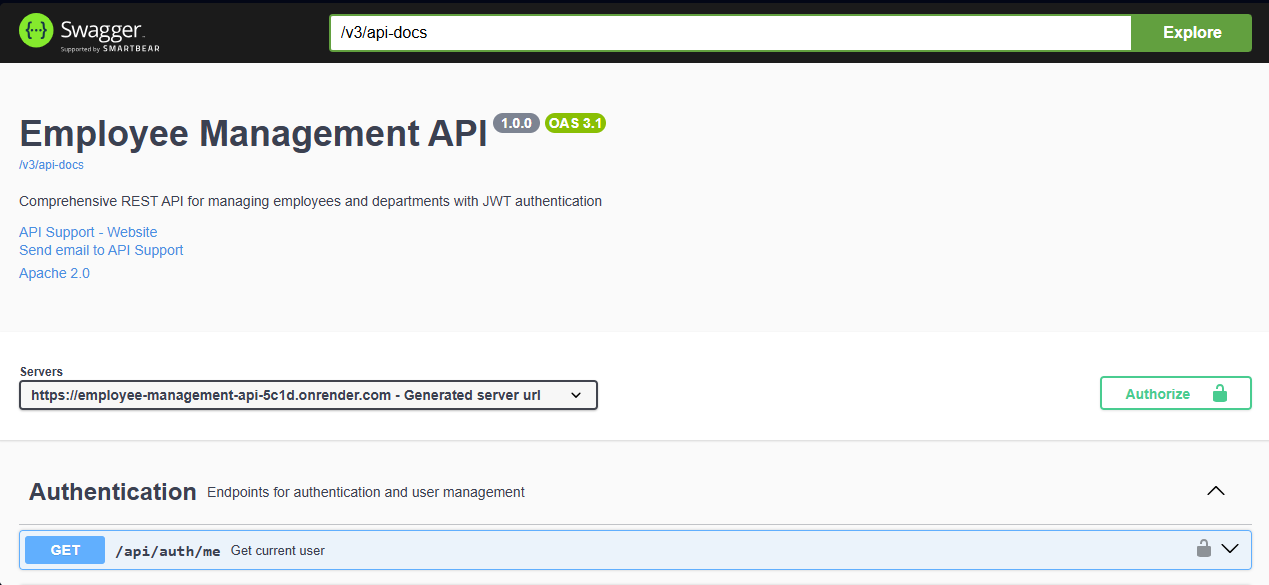Click the magnifying glass in Swagger logo
1269x585 pixels.
(x=36, y=29)
